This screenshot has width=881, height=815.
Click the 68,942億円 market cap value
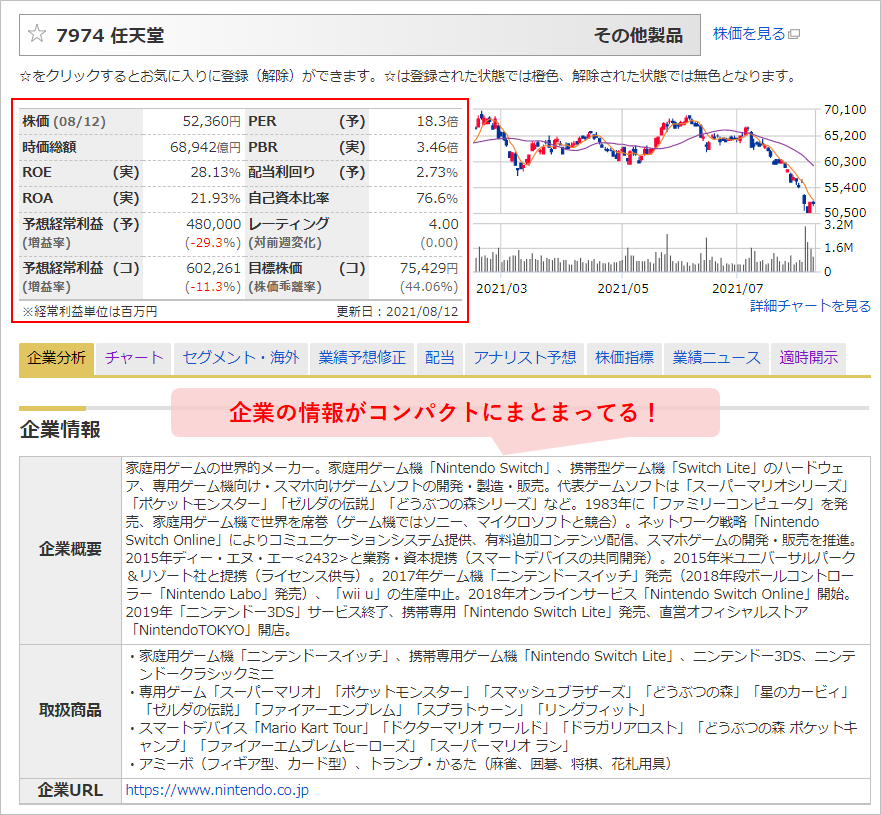coord(206,147)
